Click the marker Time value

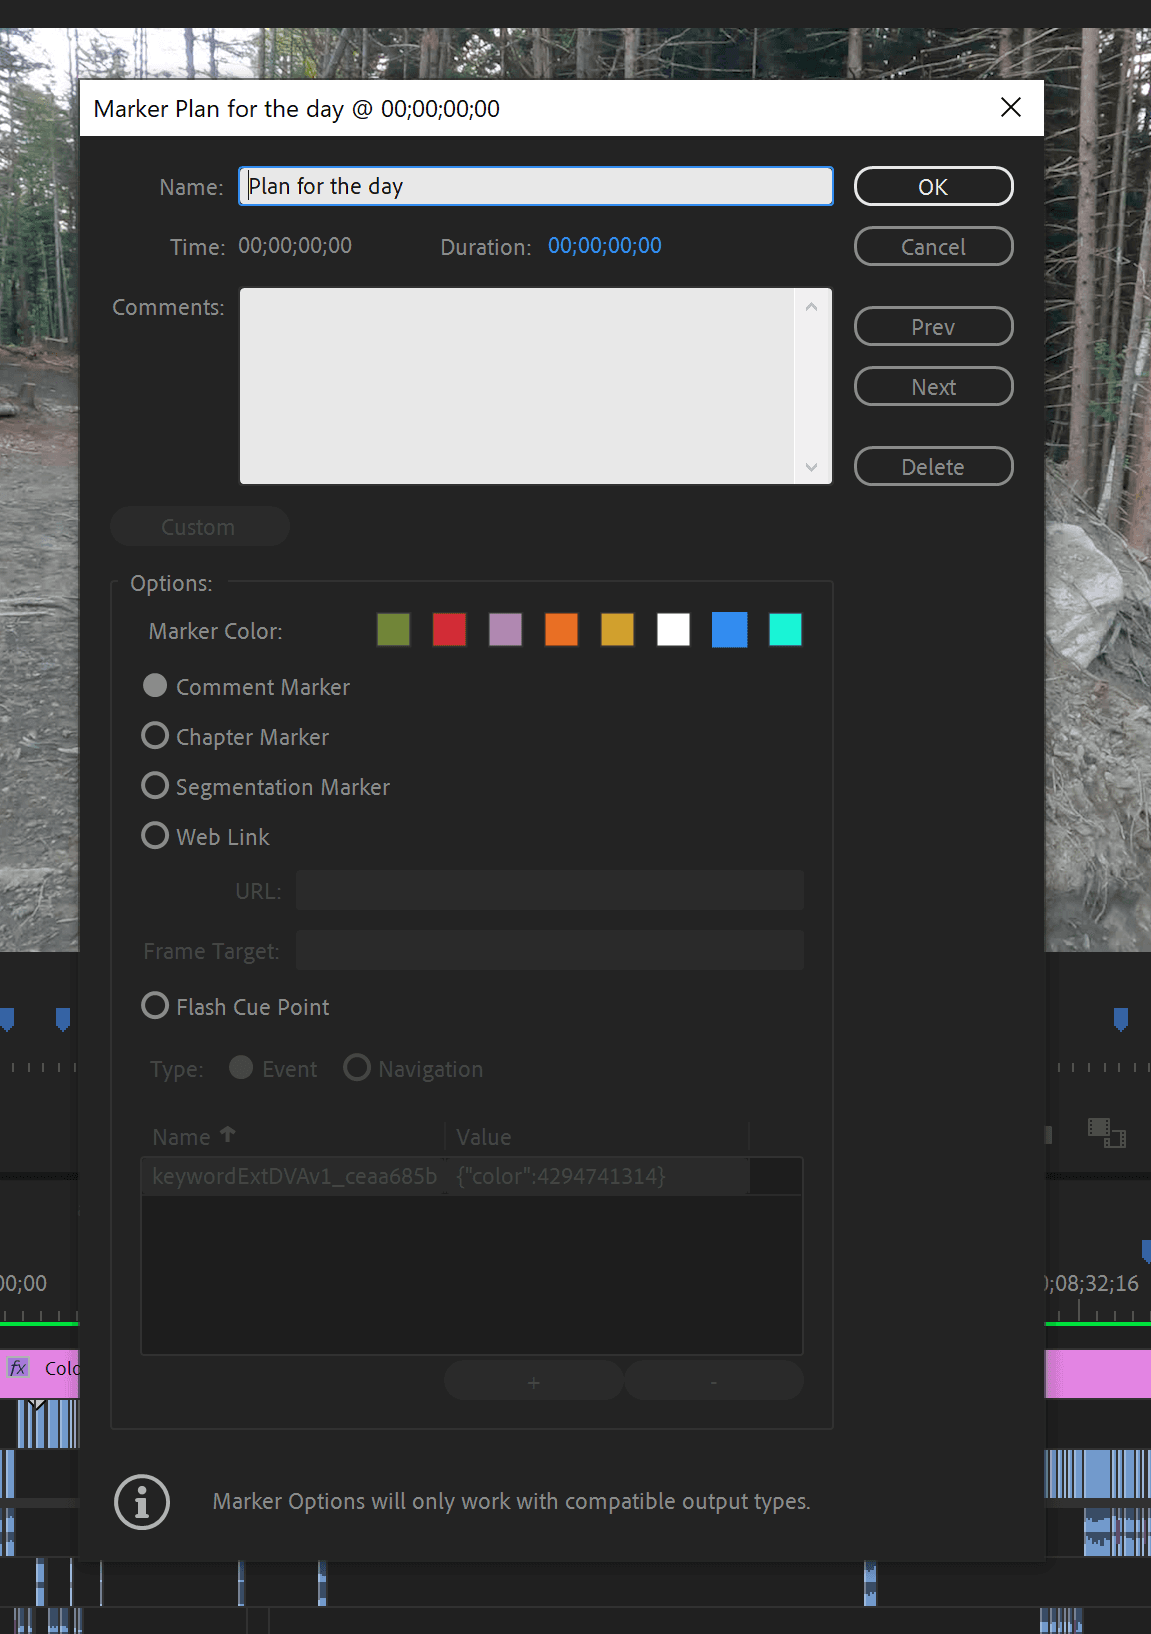click(295, 246)
